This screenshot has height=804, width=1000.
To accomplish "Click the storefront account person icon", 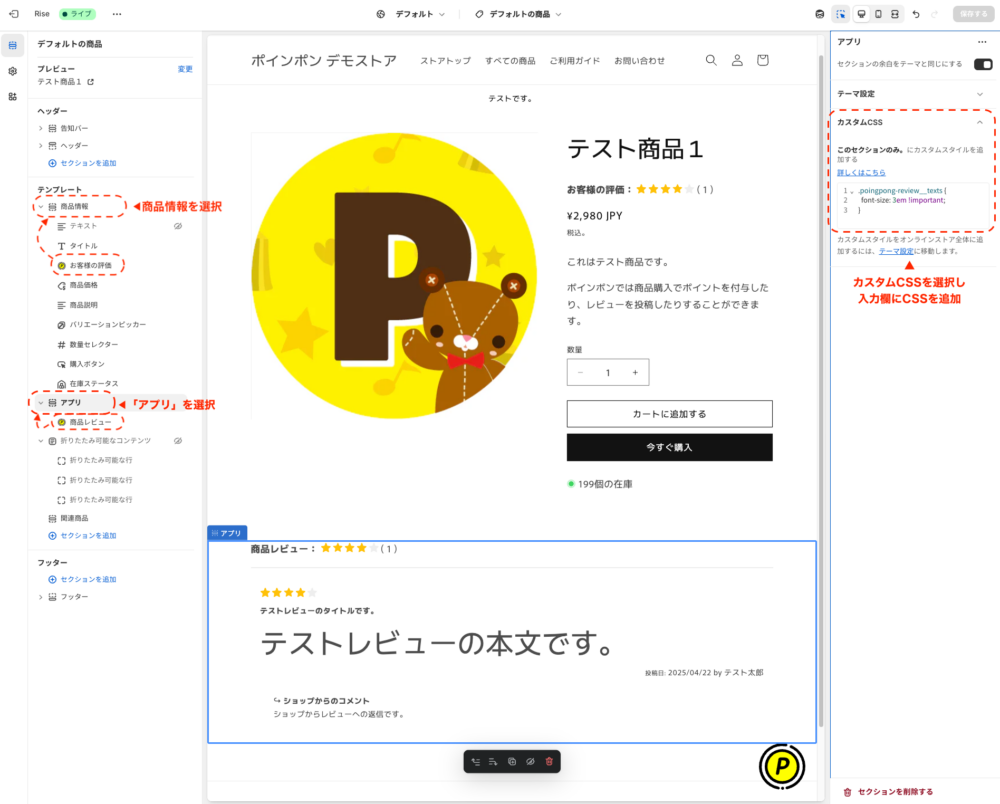I will tap(737, 60).
